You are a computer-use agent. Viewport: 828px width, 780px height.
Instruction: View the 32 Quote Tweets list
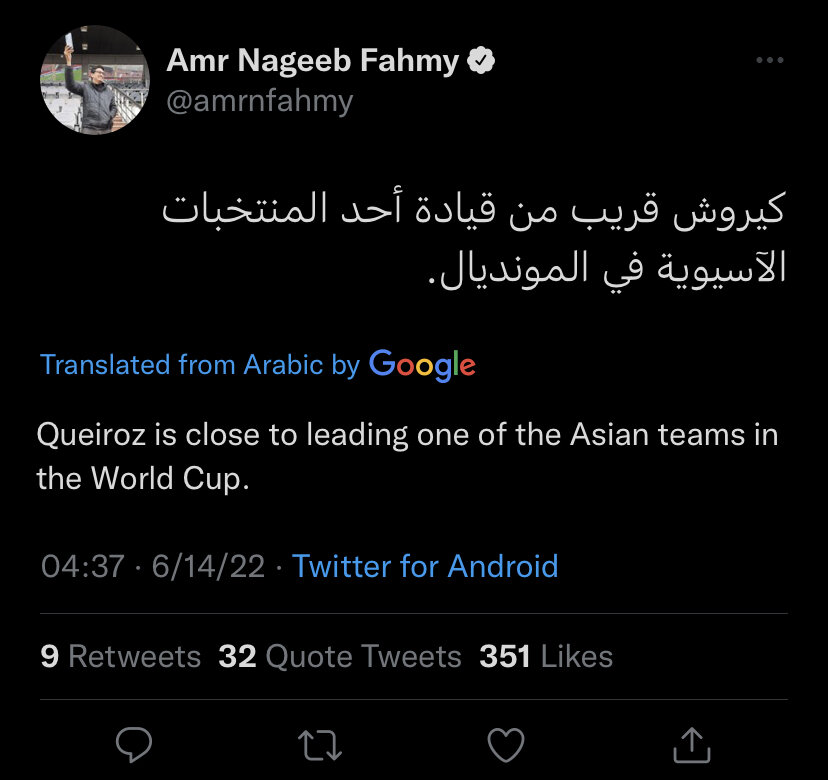tap(340, 657)
